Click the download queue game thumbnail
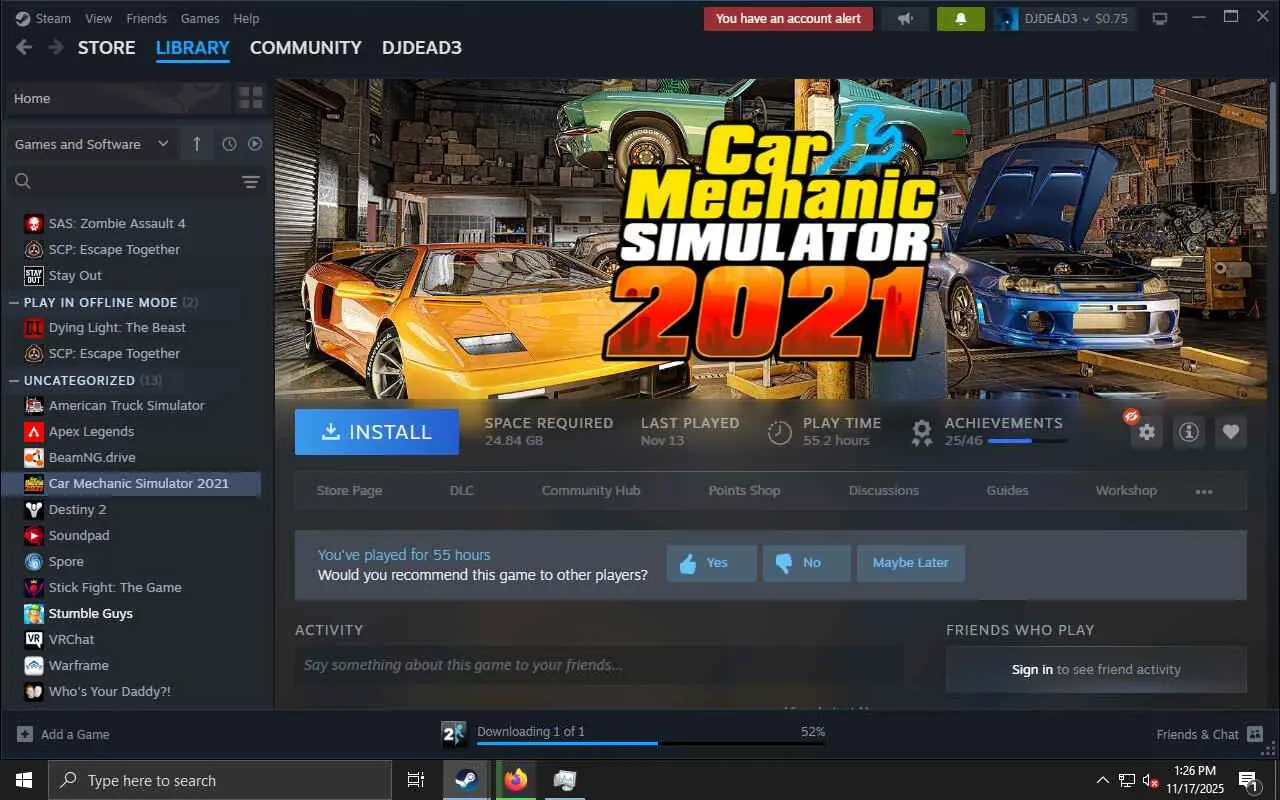This screenshot has height=800, width=1280. click(x=454, y=735)
